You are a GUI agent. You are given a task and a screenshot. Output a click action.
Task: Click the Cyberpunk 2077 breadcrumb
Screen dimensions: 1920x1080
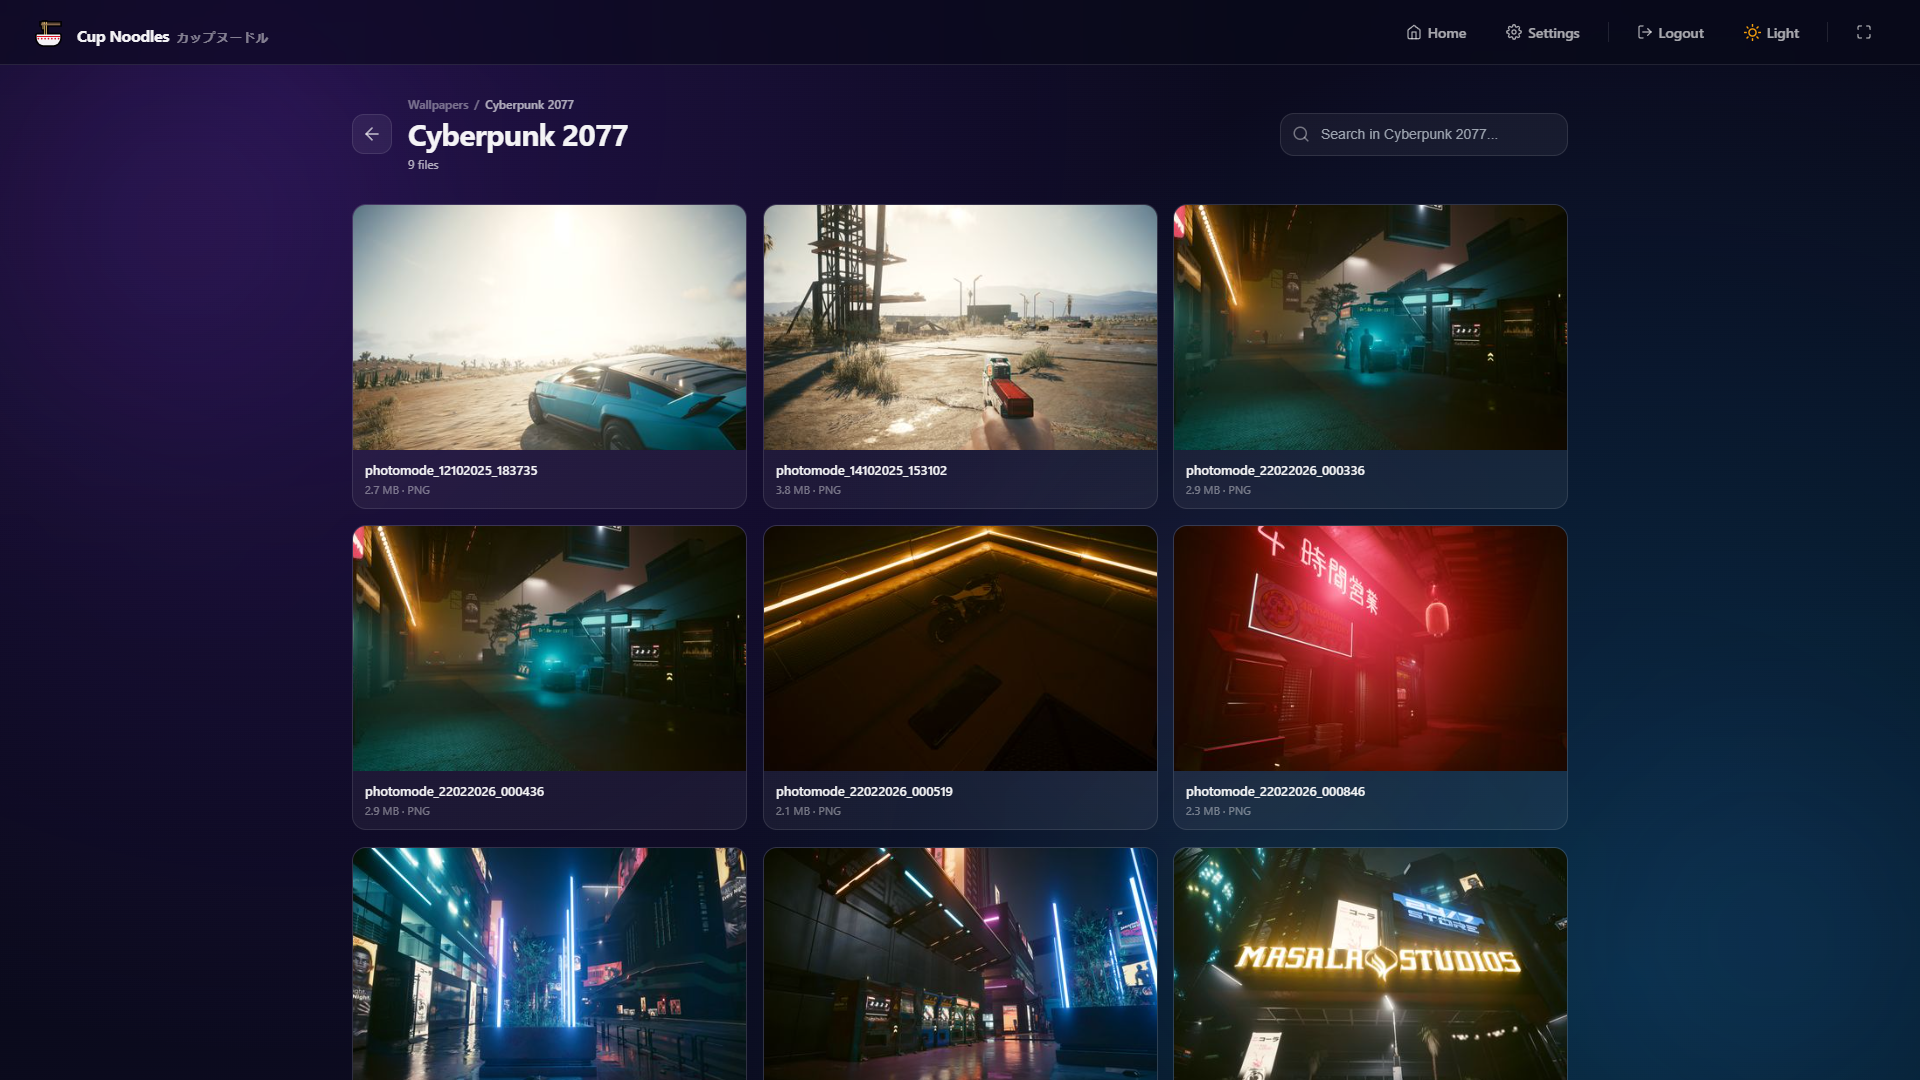click(x=529, y=105)
